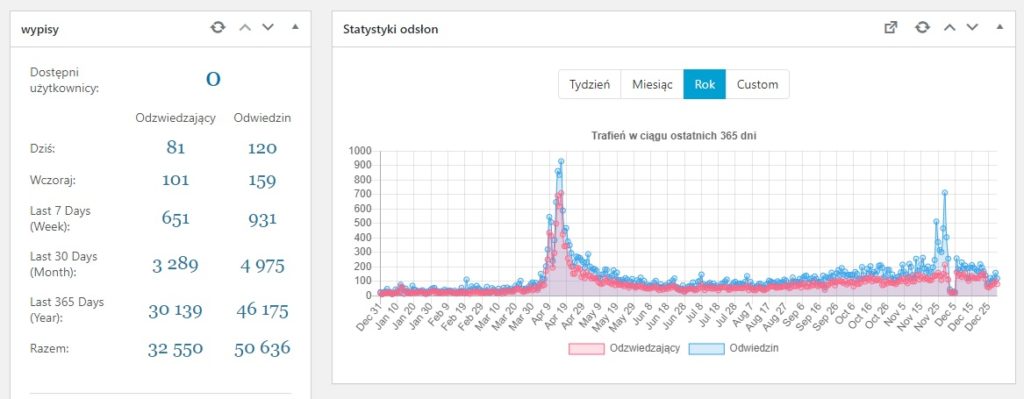Viewport: 1024px width, 399px height.
Task: Click the chart title Trafień w ciągu ostatnich 365 dni
Action: [674, 136]
